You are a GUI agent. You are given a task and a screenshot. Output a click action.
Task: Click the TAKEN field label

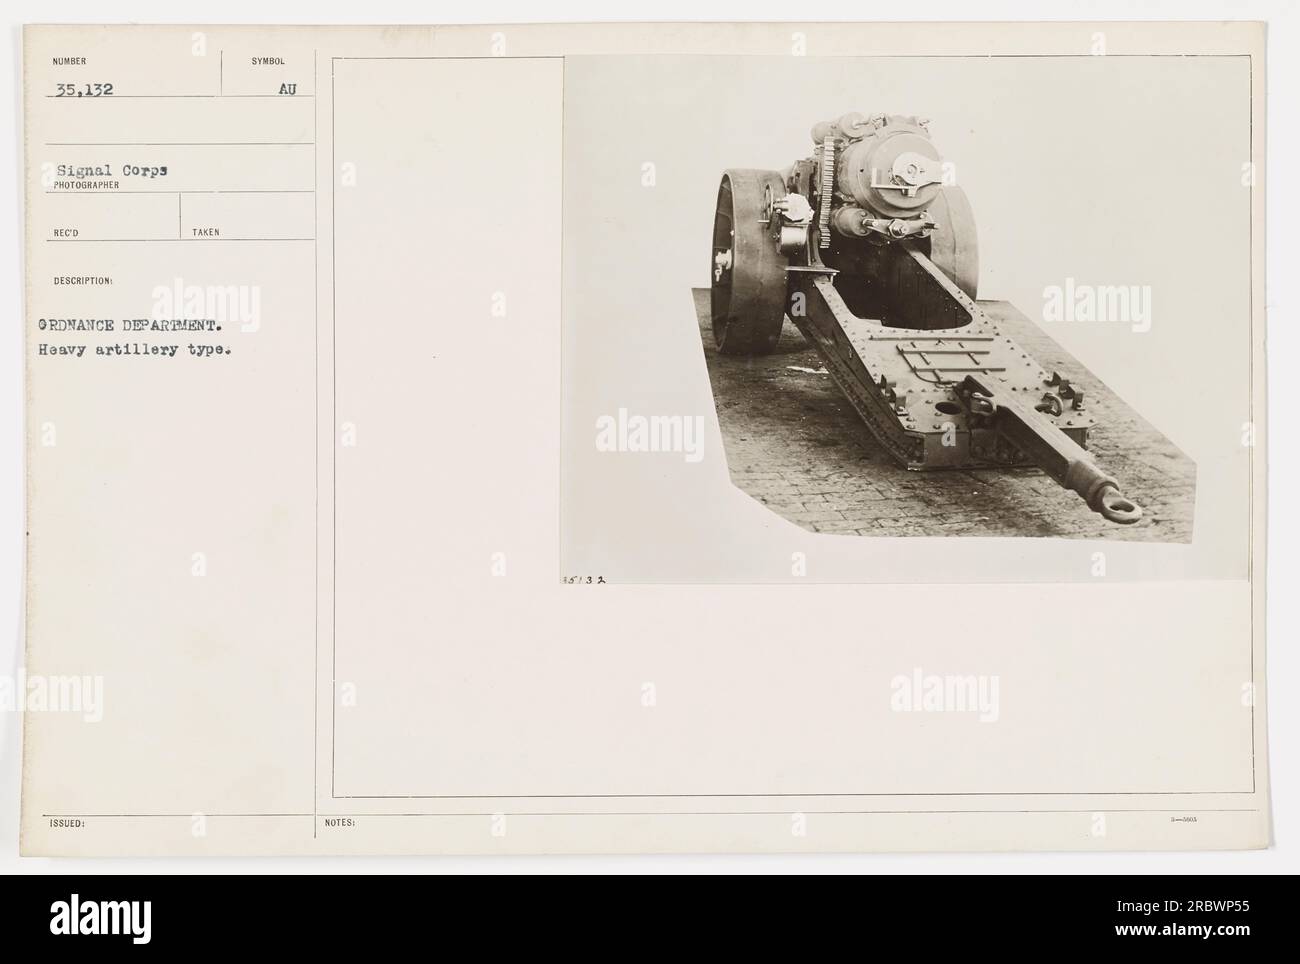click(205, 232)
